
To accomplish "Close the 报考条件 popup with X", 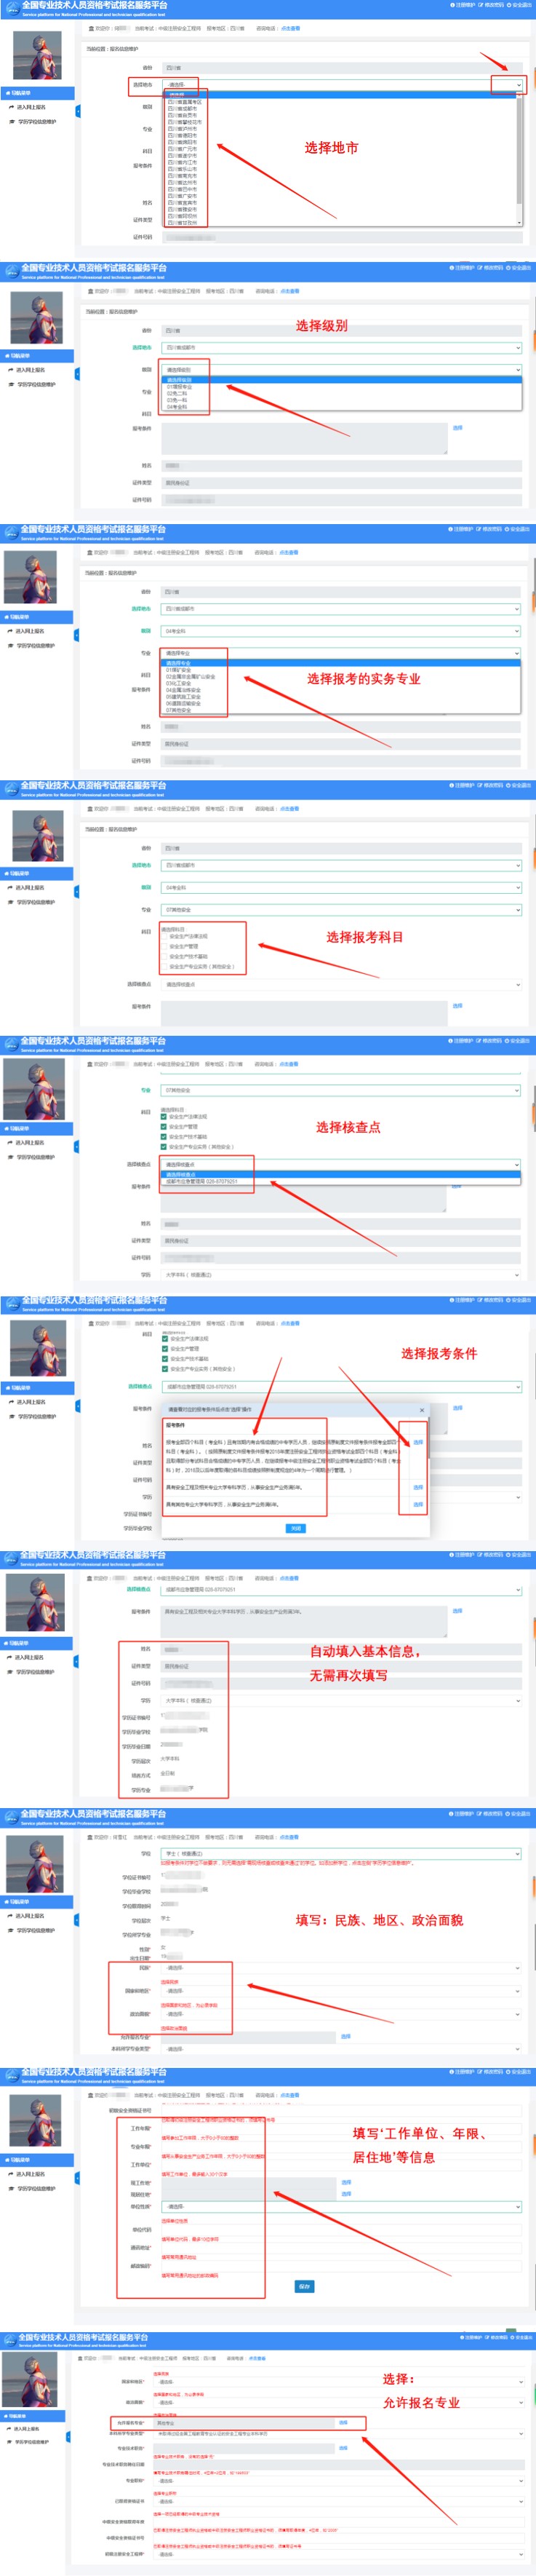I will (421, 1410).
